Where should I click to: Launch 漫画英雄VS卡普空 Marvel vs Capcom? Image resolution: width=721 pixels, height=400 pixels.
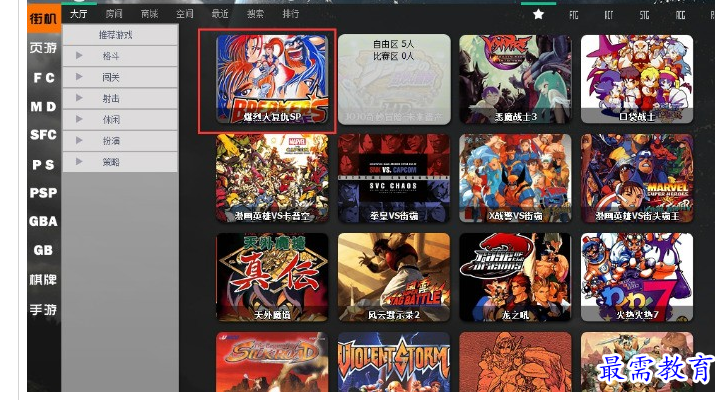tap(272, 178)
